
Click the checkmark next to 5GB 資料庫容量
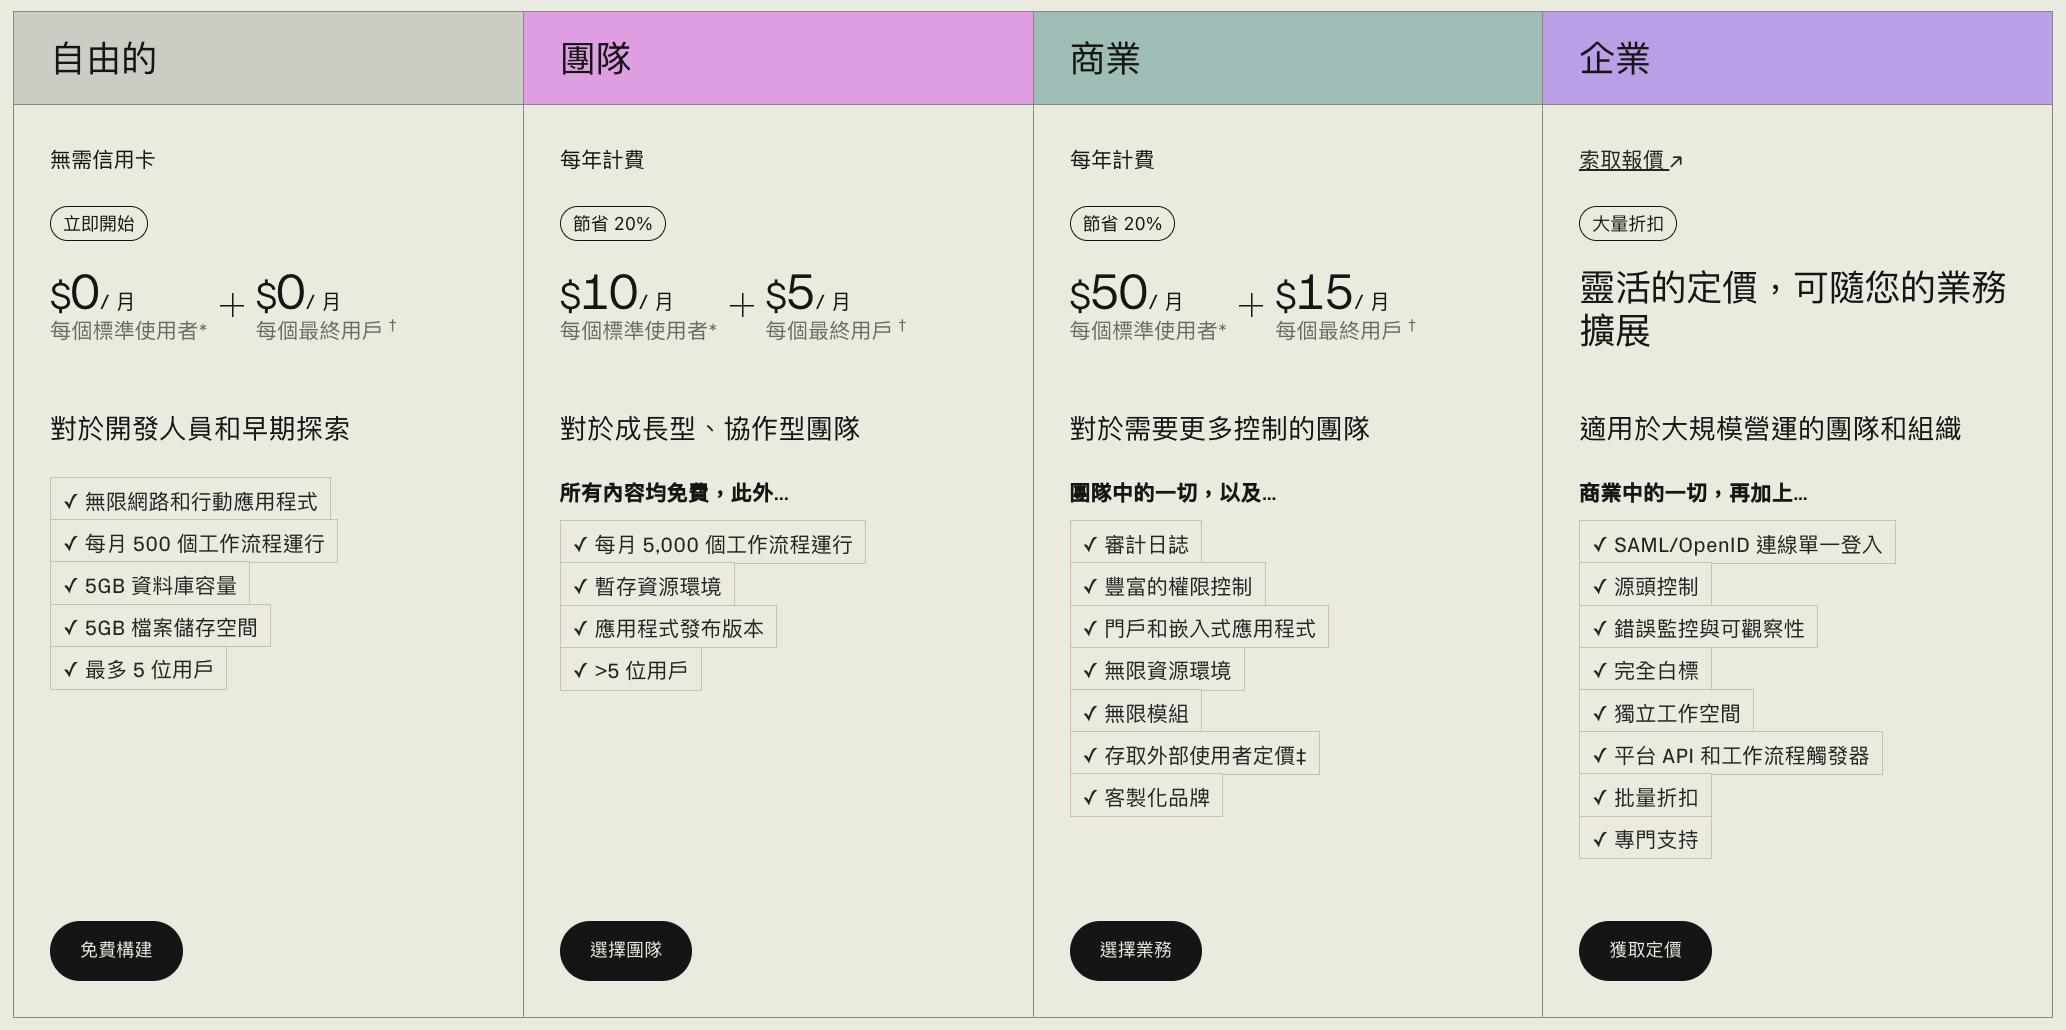pyautogui.click(x=70, y=586)
